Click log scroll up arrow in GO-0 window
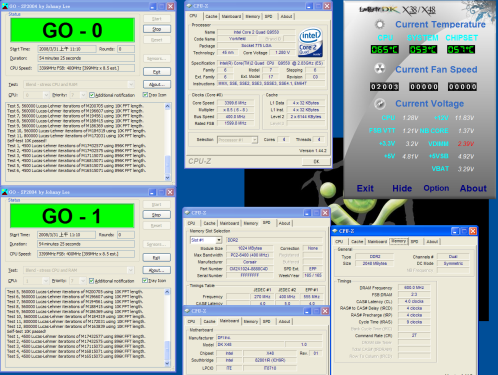498x375 pixels. [x=168, y=106]
